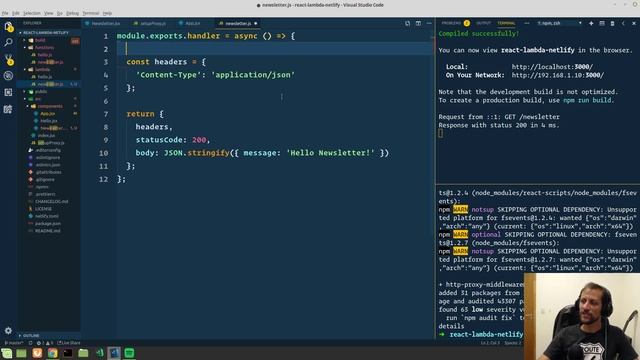
Task: Open the View menu
Action: (x=49, y=13)
